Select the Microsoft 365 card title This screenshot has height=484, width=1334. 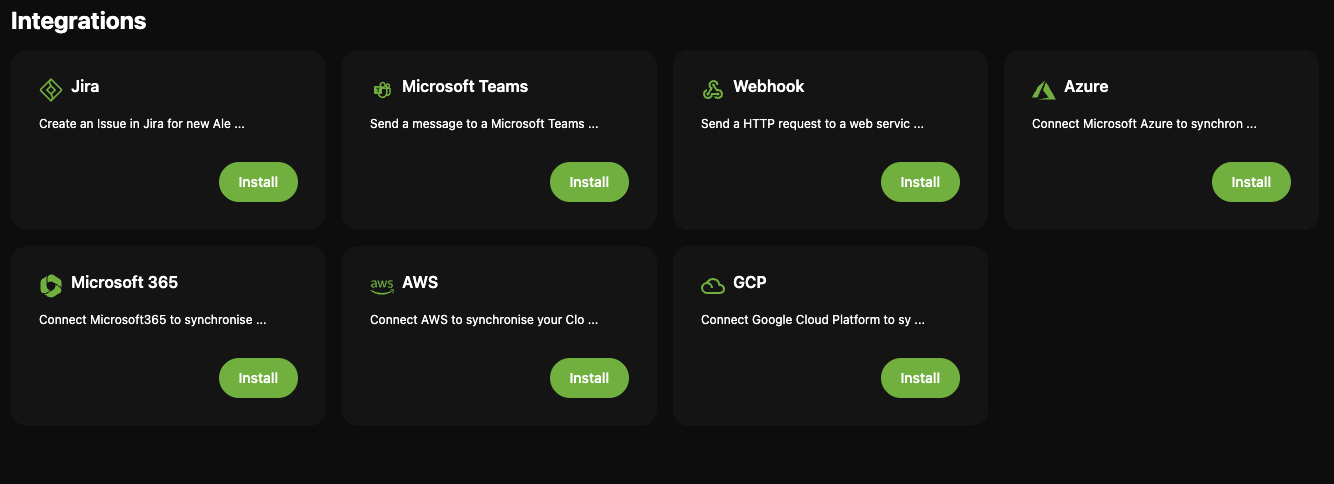pyautogui.click(x=124, y=283)
